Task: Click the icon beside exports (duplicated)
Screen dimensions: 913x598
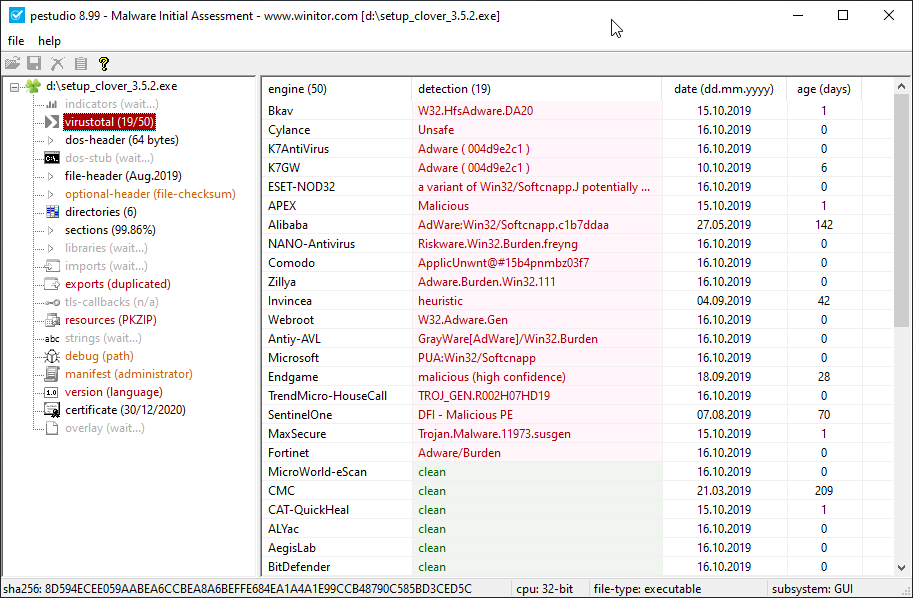Action: point(52,284)
